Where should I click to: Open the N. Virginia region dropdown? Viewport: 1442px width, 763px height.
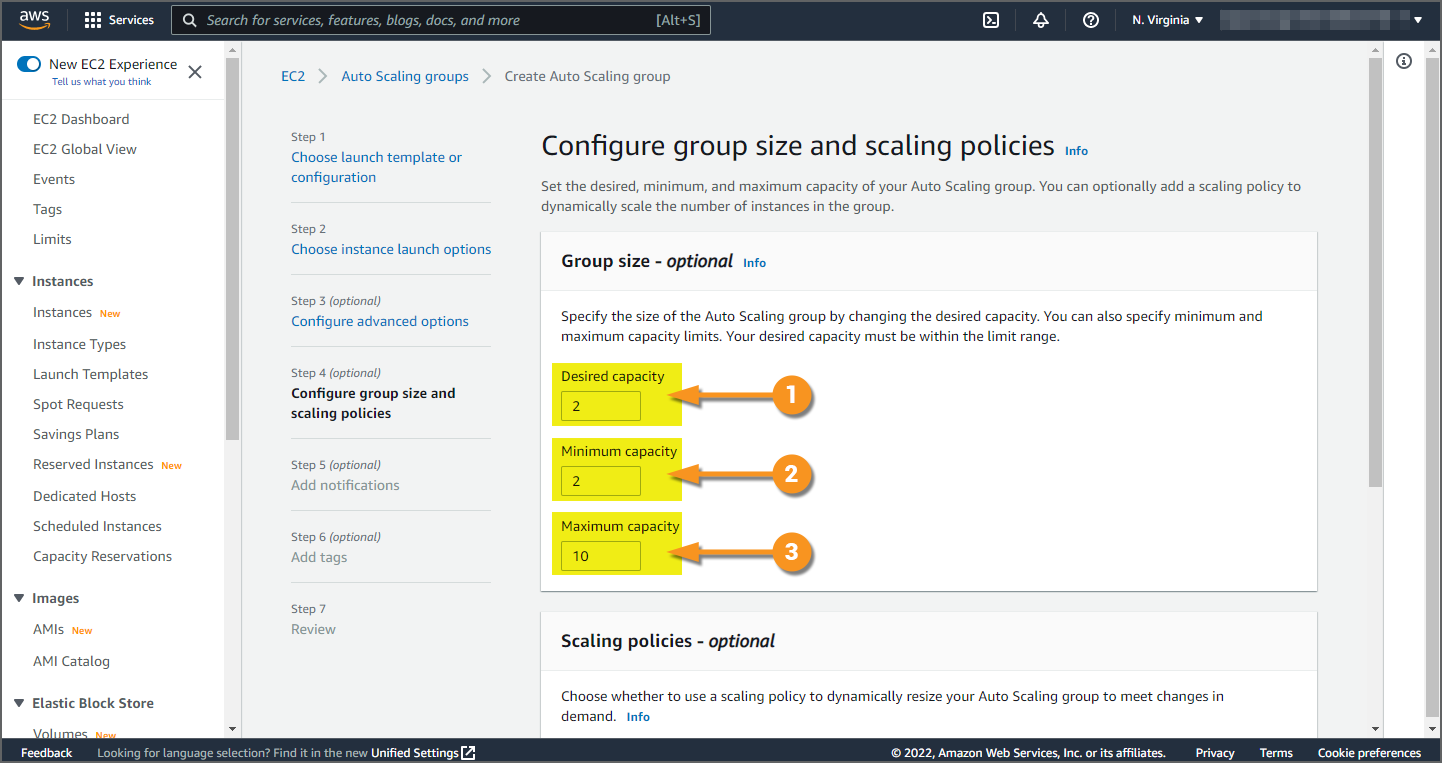click(x=1167, y=20)
